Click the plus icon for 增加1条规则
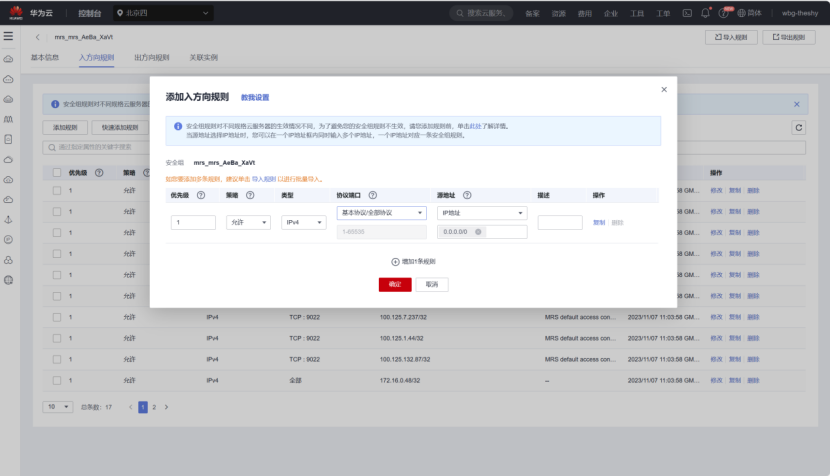The width and height of the screenshot is (831, 476). pyautogui.click(x=395, y=262)
